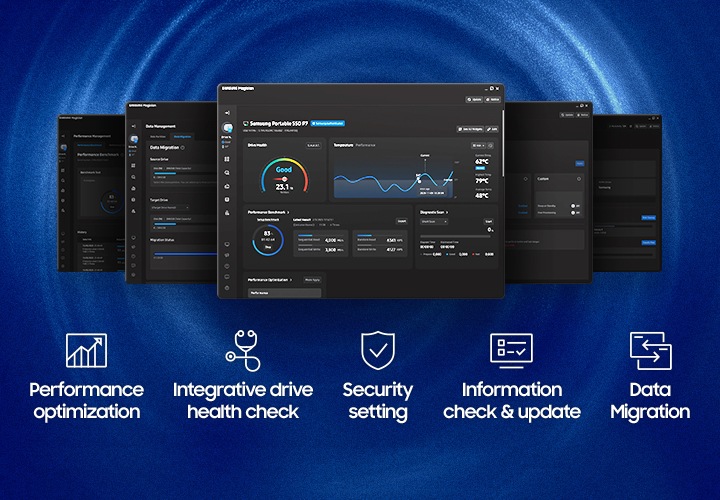Click the Export button in Performance Benchmark
The image size is (720, 500).
pyautogui.click(x=402, y=221)
